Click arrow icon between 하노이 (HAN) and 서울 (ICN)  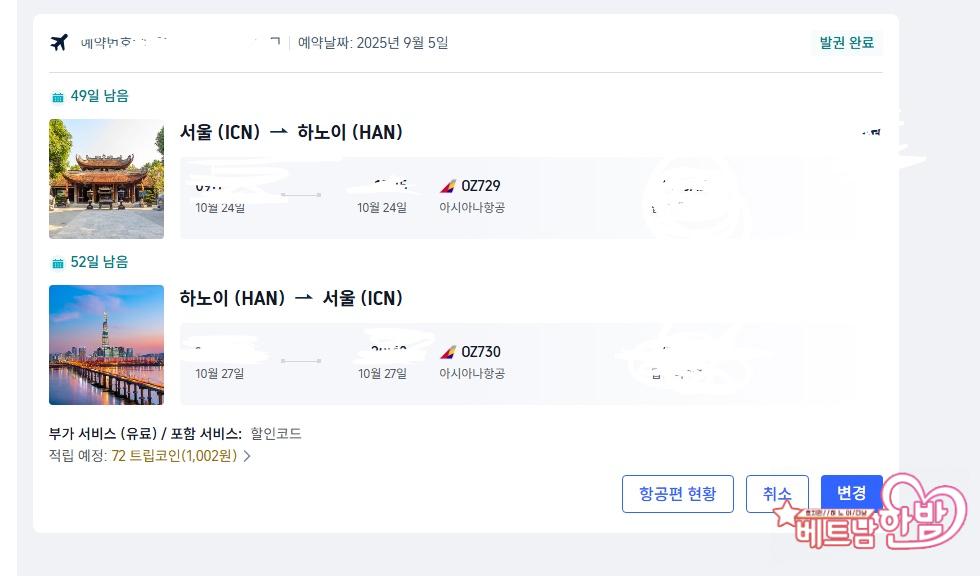(x=304, y=298)
